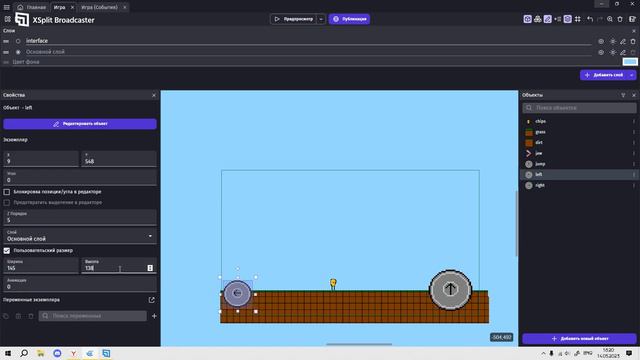Open the hamburger main menu

tap(7, 7)
